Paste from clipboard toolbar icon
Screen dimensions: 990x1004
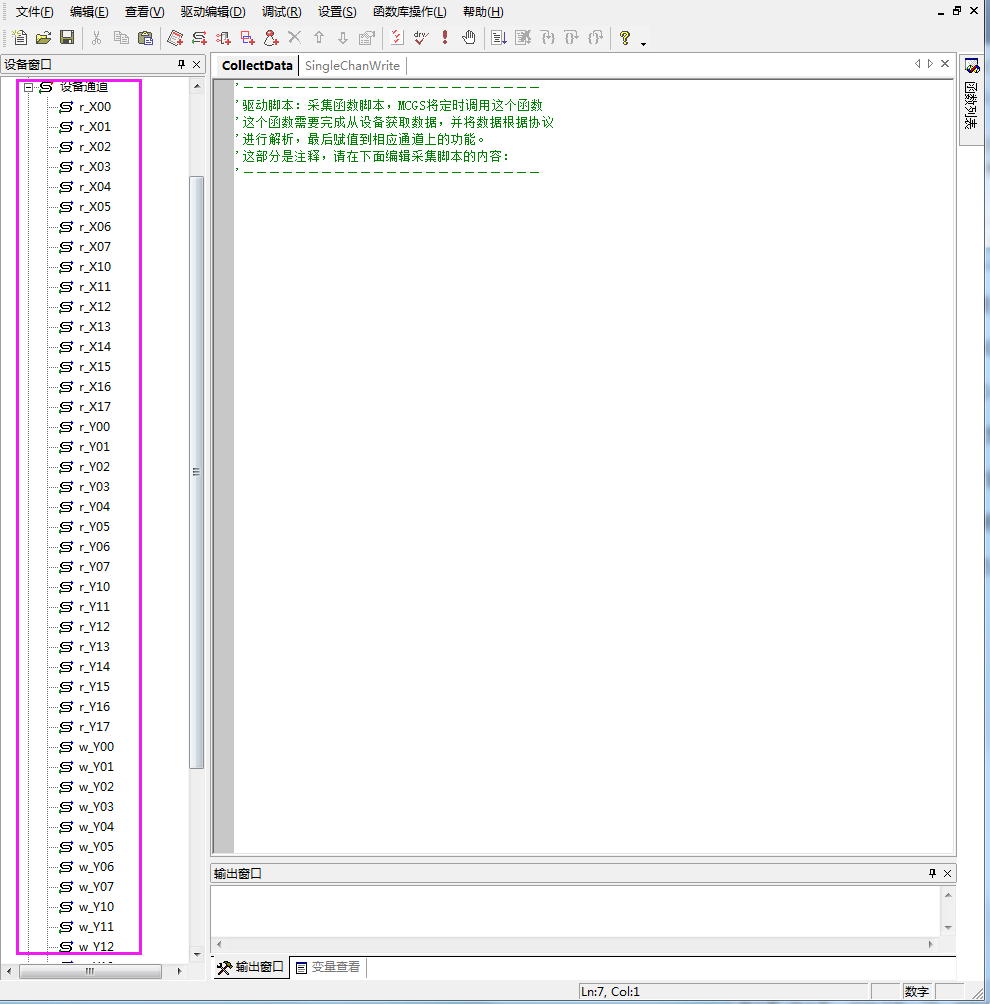tap(145, 38)
